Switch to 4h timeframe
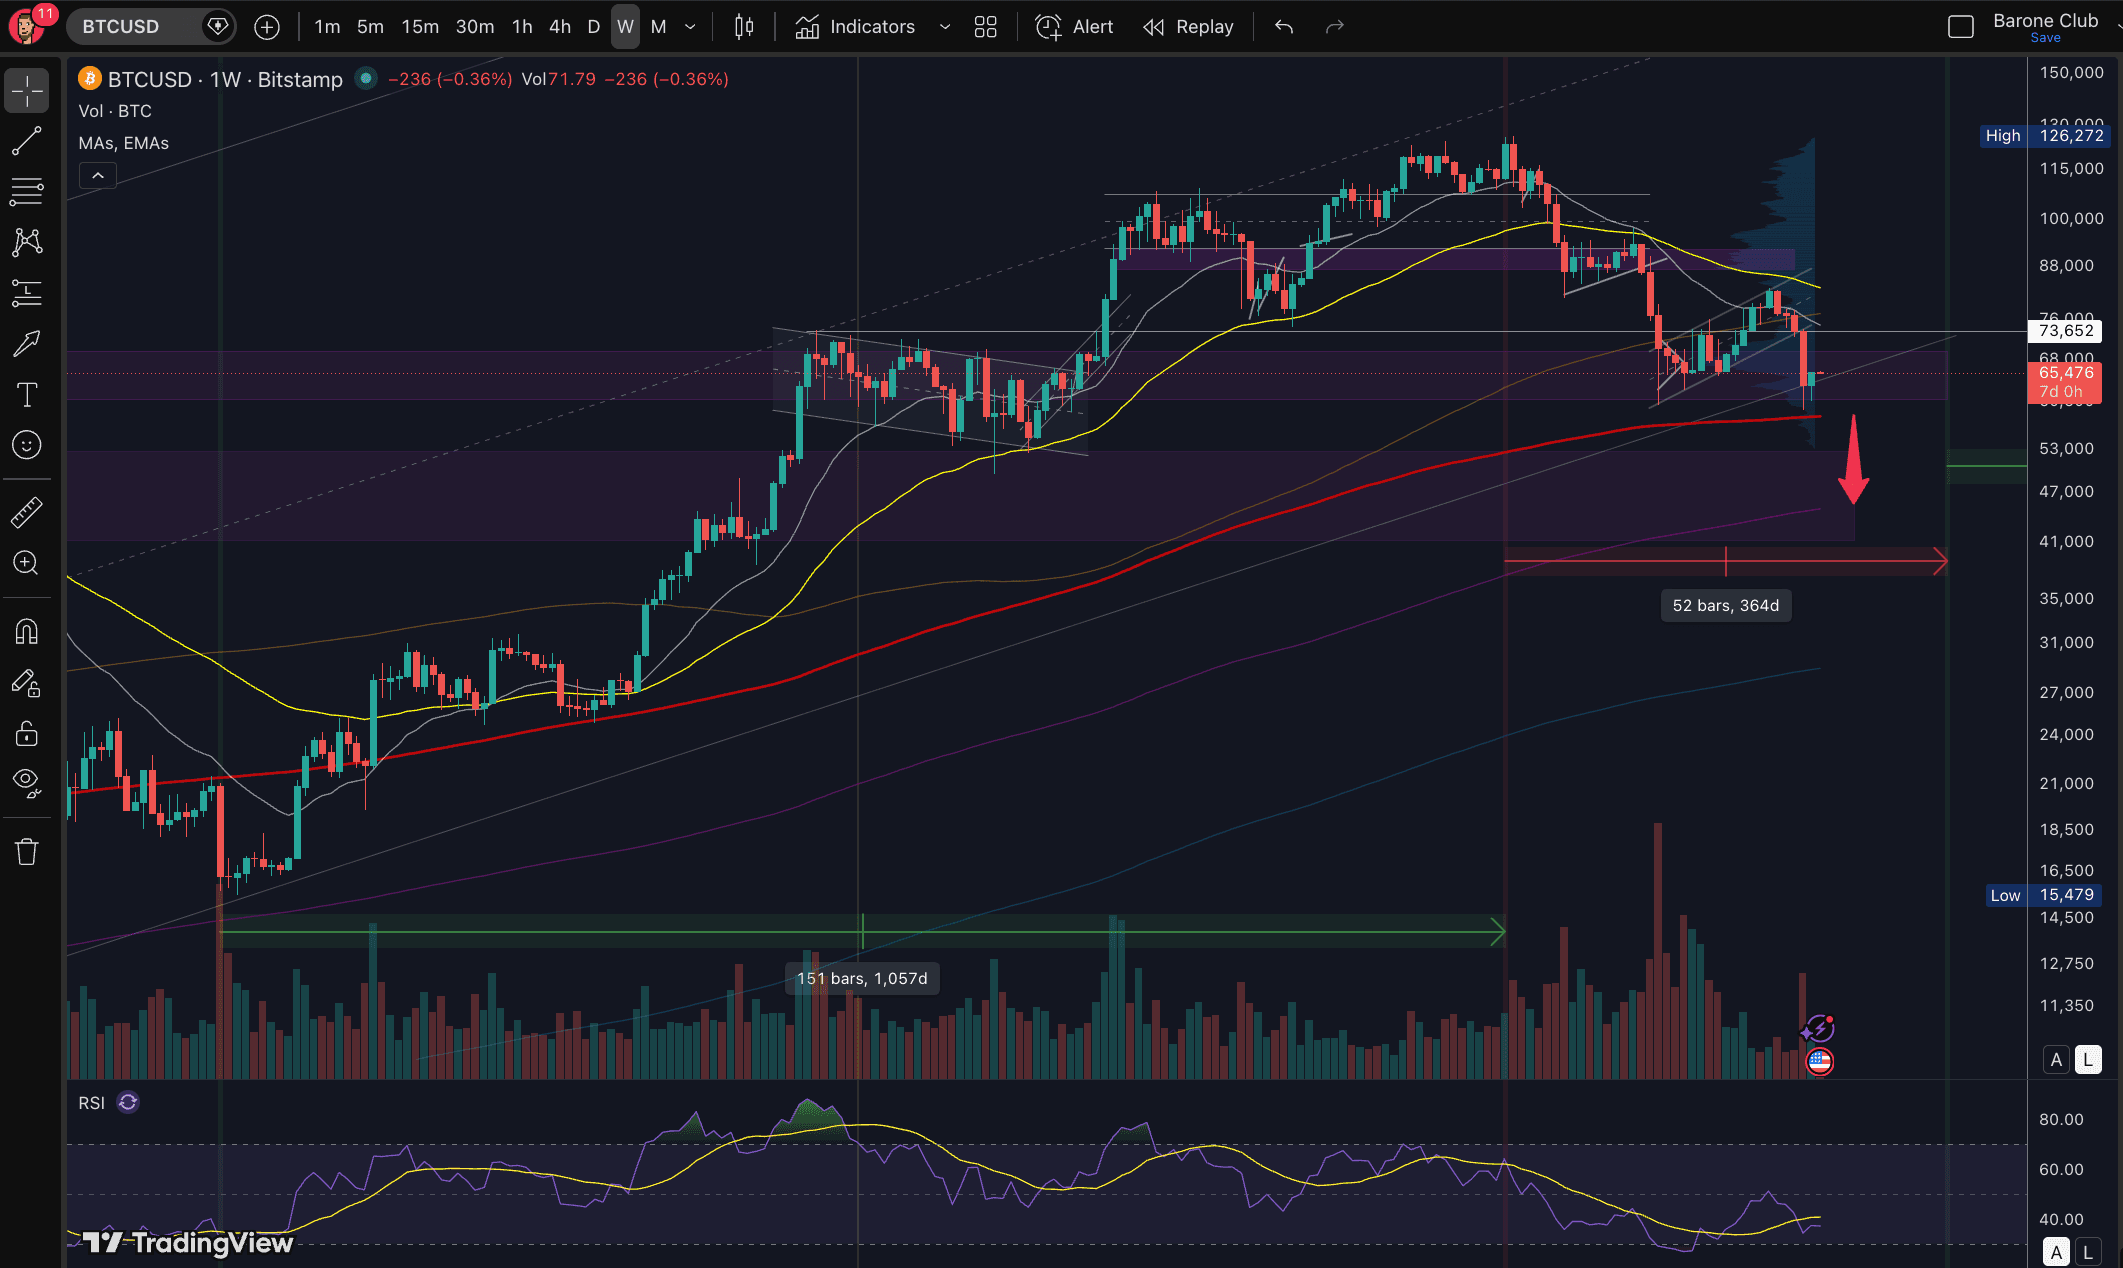2123x1268 pixels. point(560,27)
